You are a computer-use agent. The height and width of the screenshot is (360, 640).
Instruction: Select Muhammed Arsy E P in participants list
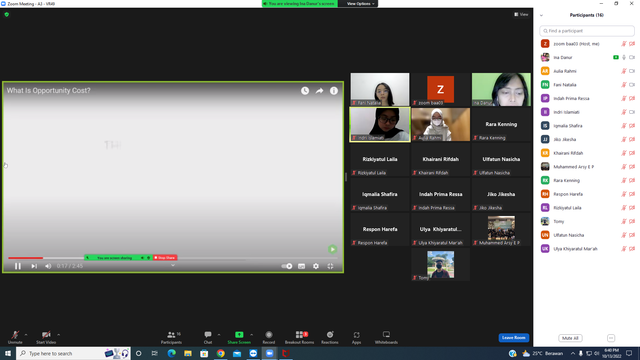587,167
